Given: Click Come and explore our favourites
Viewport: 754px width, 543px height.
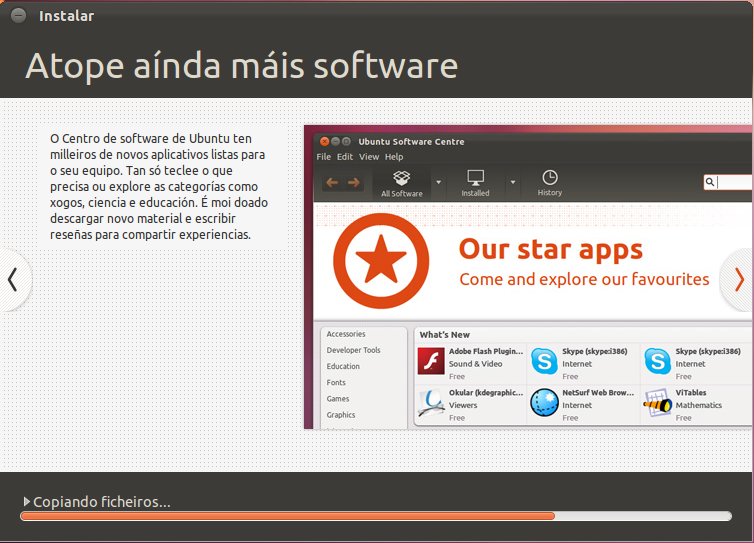Looking at the screenshot, I should click(x=584, y=279).
